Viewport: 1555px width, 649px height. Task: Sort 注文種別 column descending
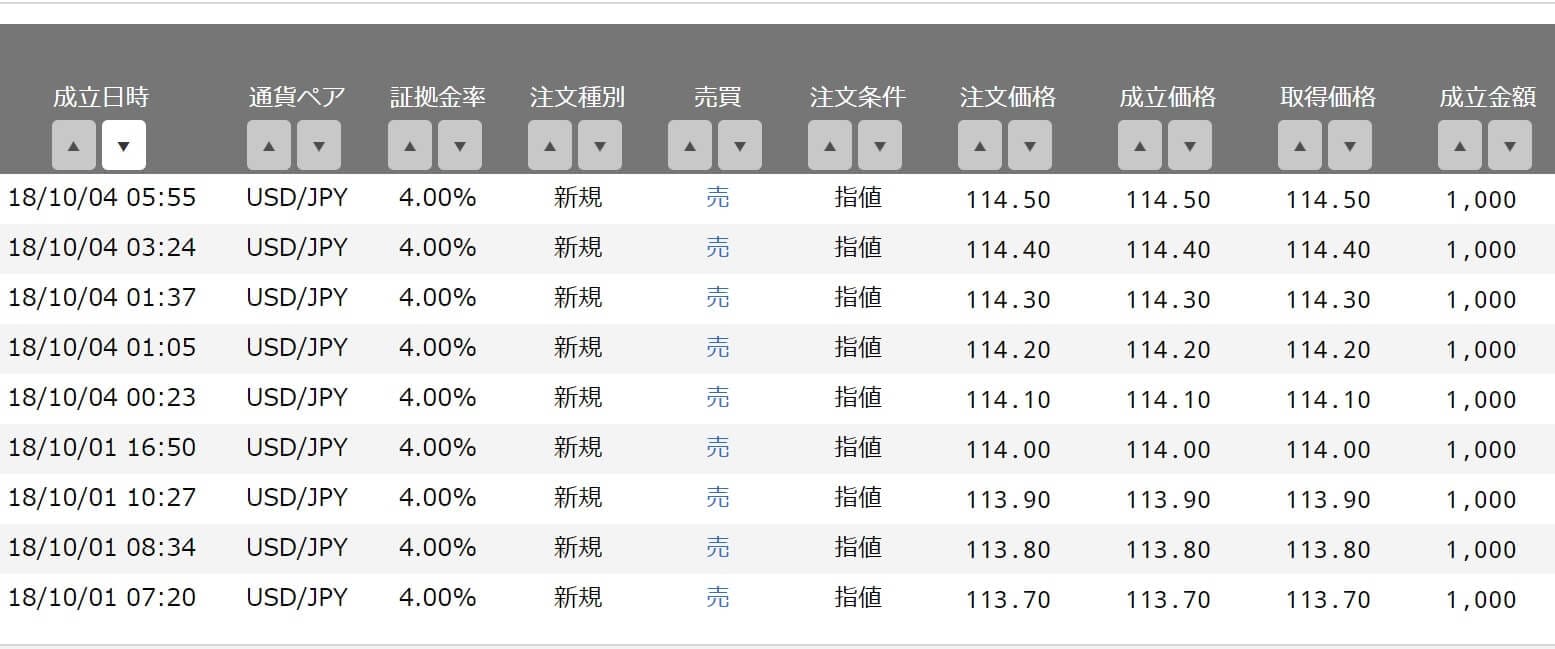tap(600, 145)
